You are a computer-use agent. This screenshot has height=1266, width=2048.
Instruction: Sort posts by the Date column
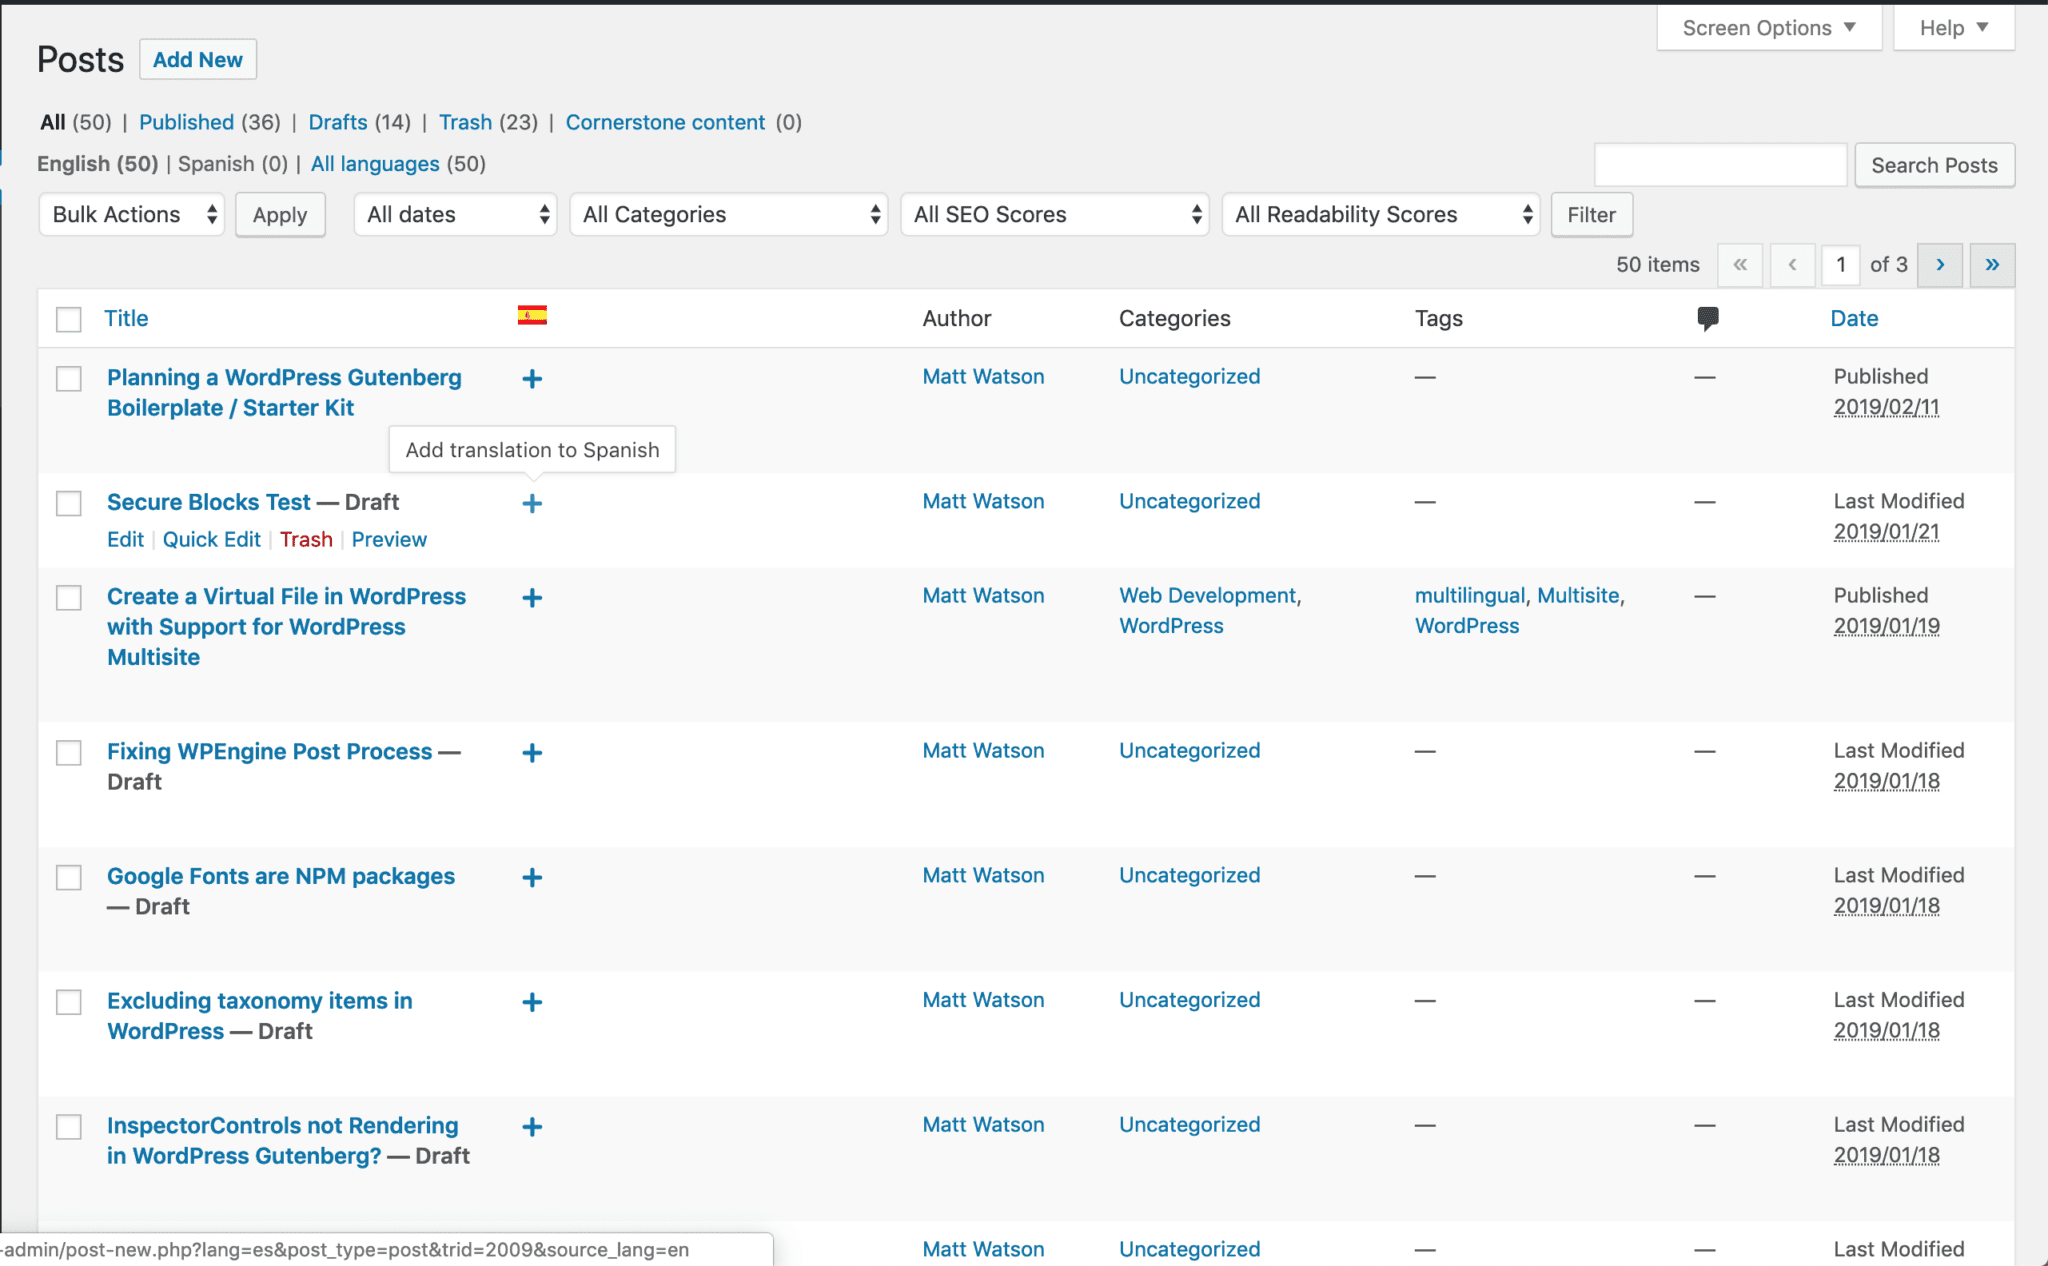[x=1854, y=319]
